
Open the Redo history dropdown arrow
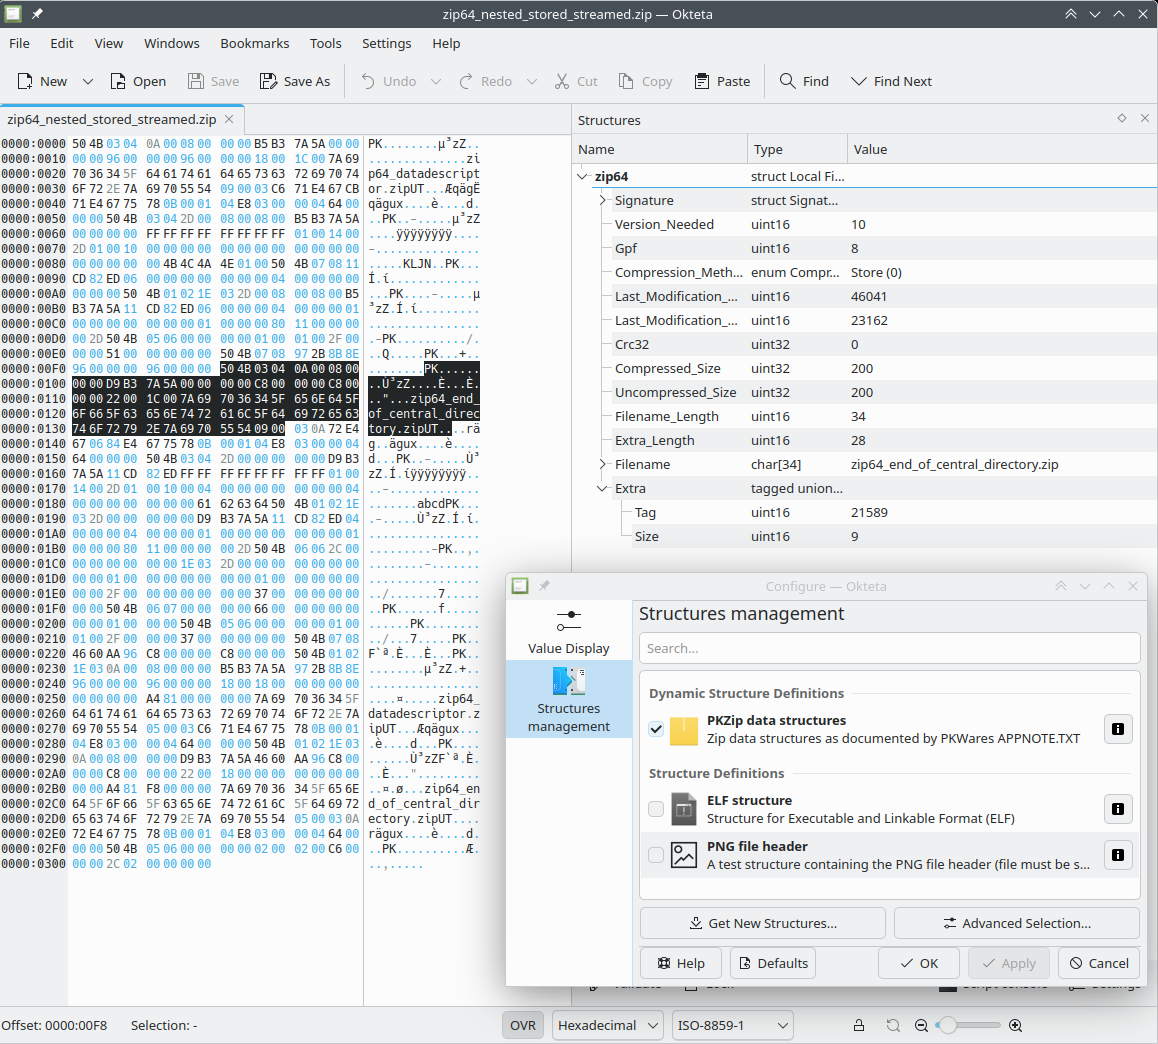(x=532, y=81)
